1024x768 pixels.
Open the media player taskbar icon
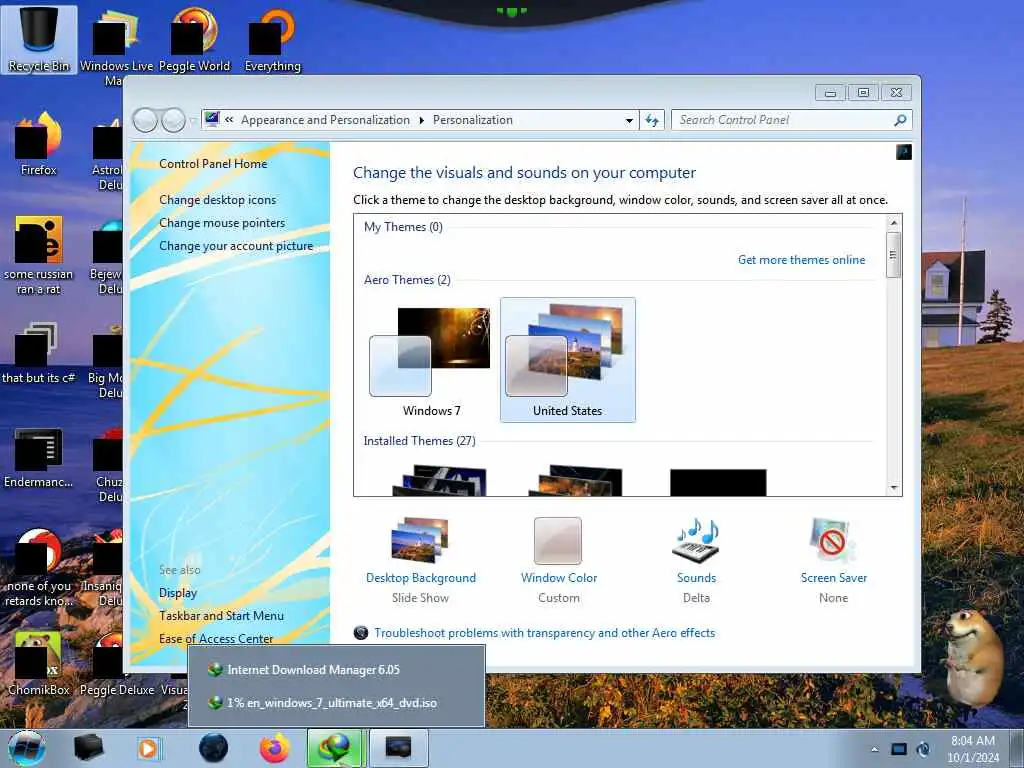(149, 748)
